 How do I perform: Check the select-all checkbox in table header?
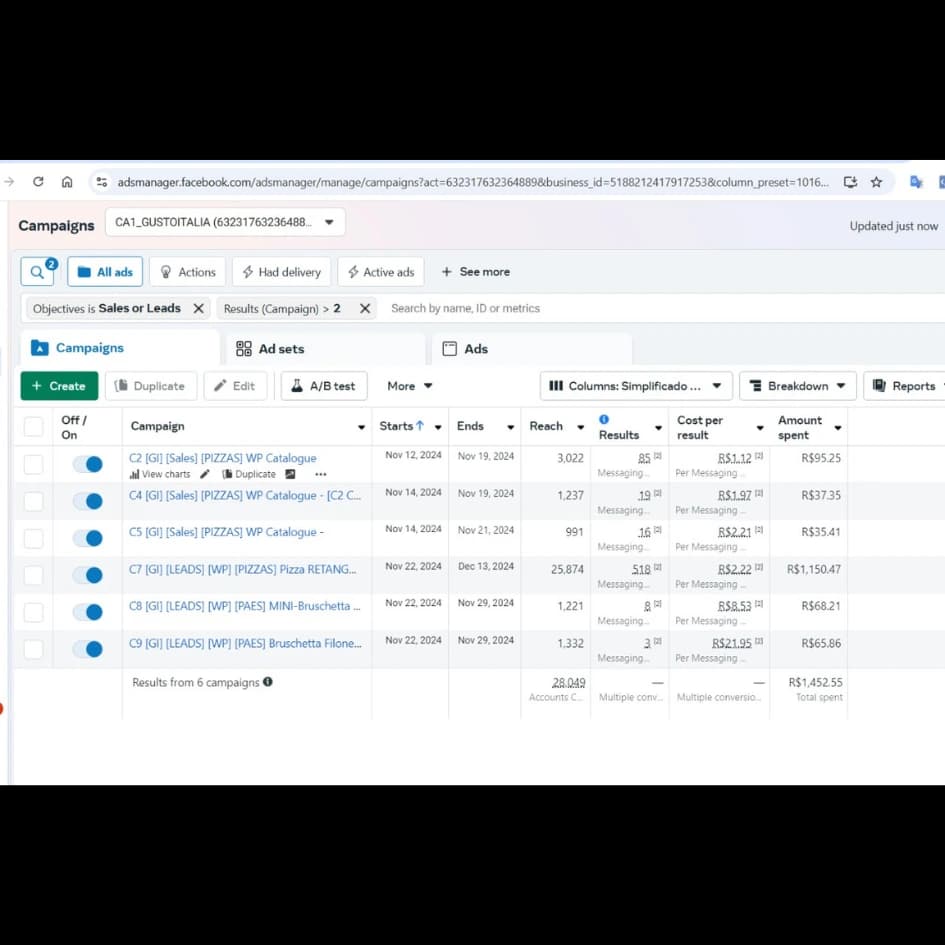pyautogui.click(x=33, y=426)
